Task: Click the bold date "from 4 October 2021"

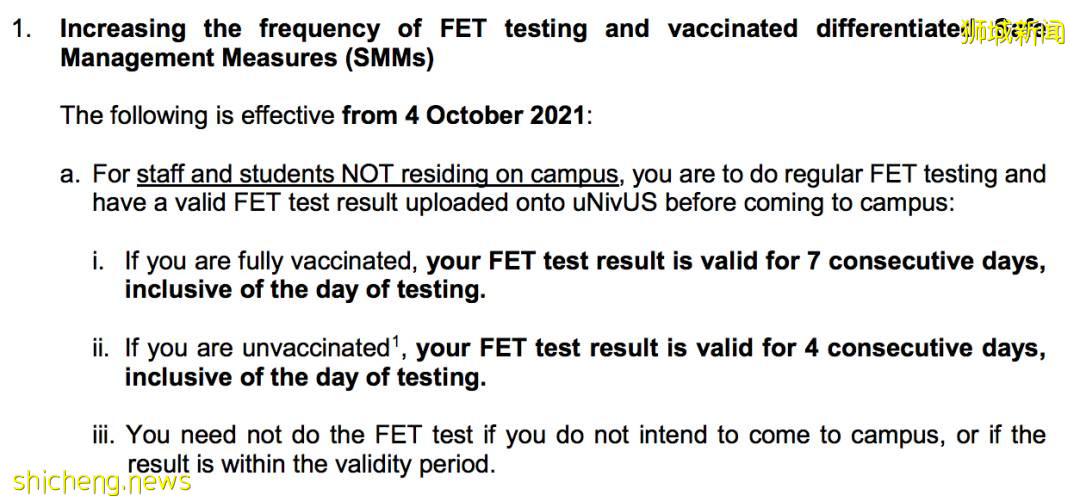Action: pos(463,115)
